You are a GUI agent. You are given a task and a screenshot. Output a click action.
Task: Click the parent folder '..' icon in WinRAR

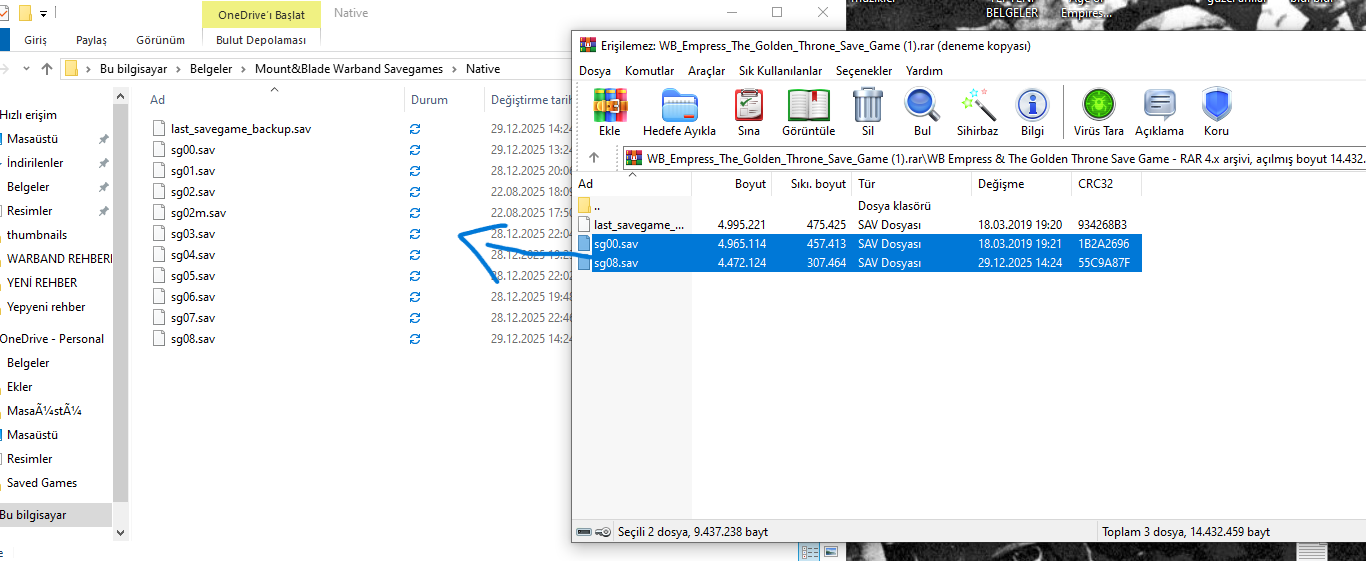click(585, 205)
